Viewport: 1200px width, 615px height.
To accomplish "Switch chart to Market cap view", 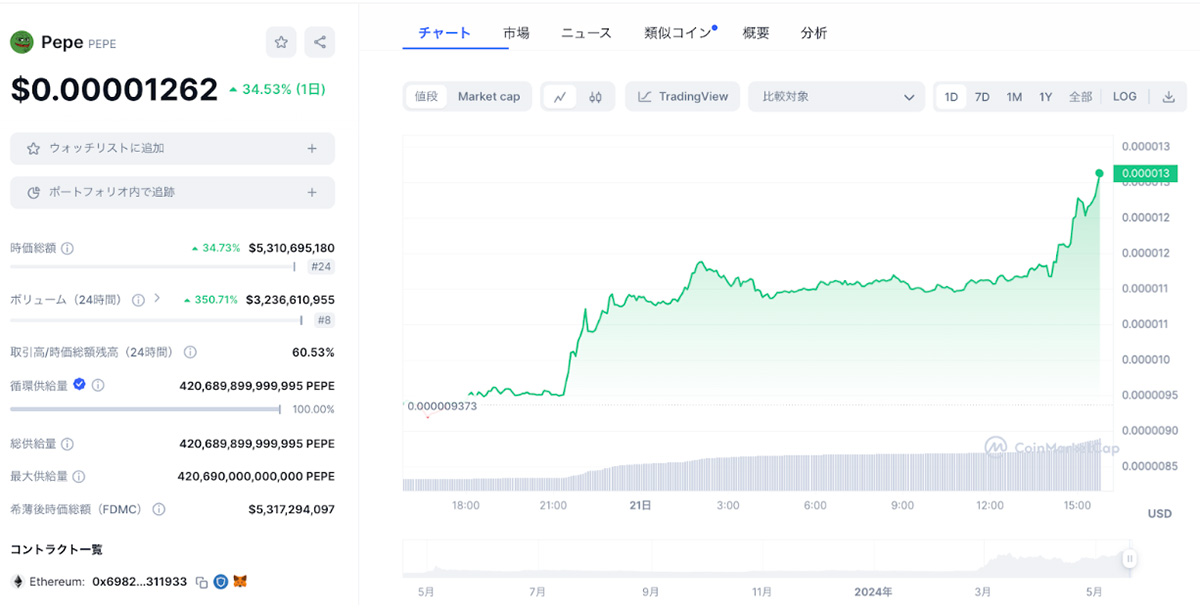I will tap(489, 97).
